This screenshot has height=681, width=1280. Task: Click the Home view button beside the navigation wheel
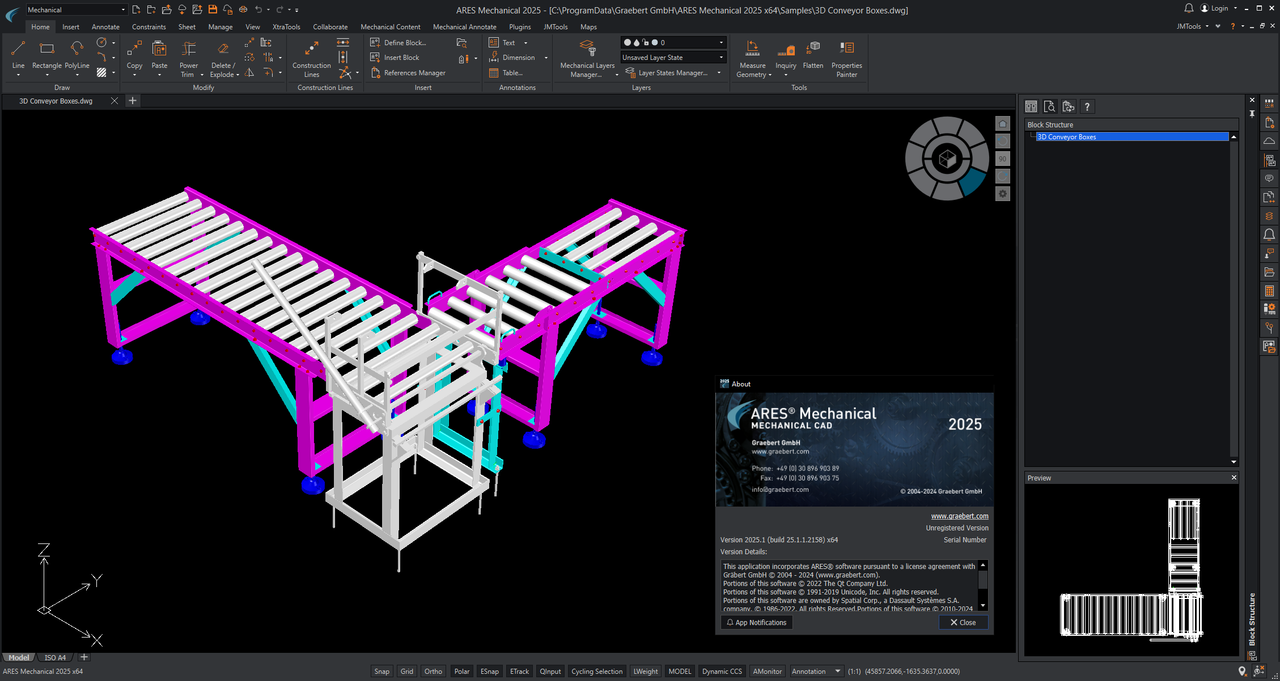coord(1003,122)
